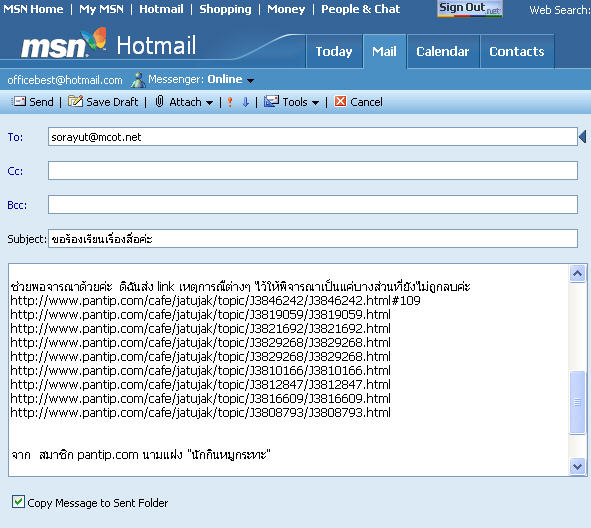This screenshot has width=591, height=528.
Task: Click the Cc: address book link
Action: point(15,171)
